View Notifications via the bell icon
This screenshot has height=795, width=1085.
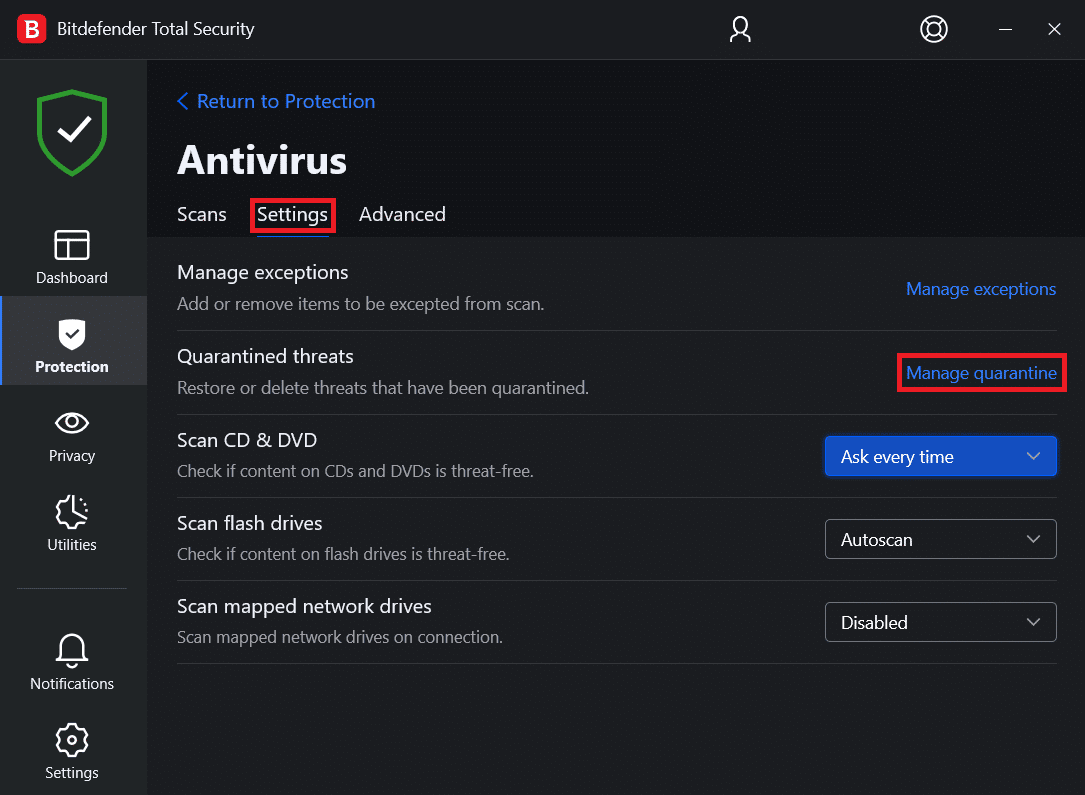[71, 662]
